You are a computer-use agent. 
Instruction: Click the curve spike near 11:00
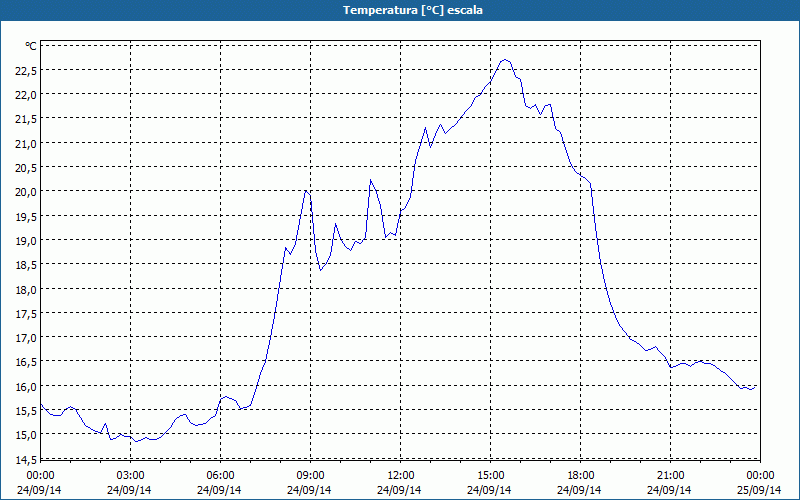(x=370, y=180)
